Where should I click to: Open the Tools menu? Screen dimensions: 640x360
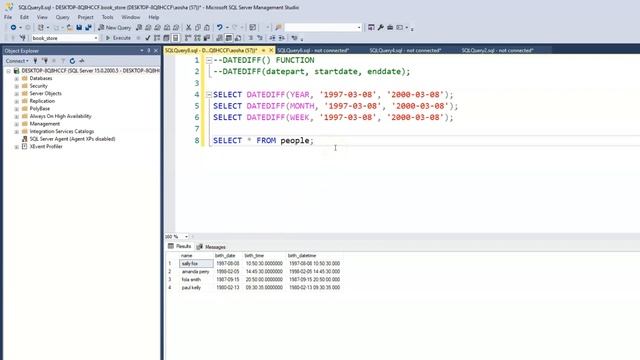tap(107, 17)
